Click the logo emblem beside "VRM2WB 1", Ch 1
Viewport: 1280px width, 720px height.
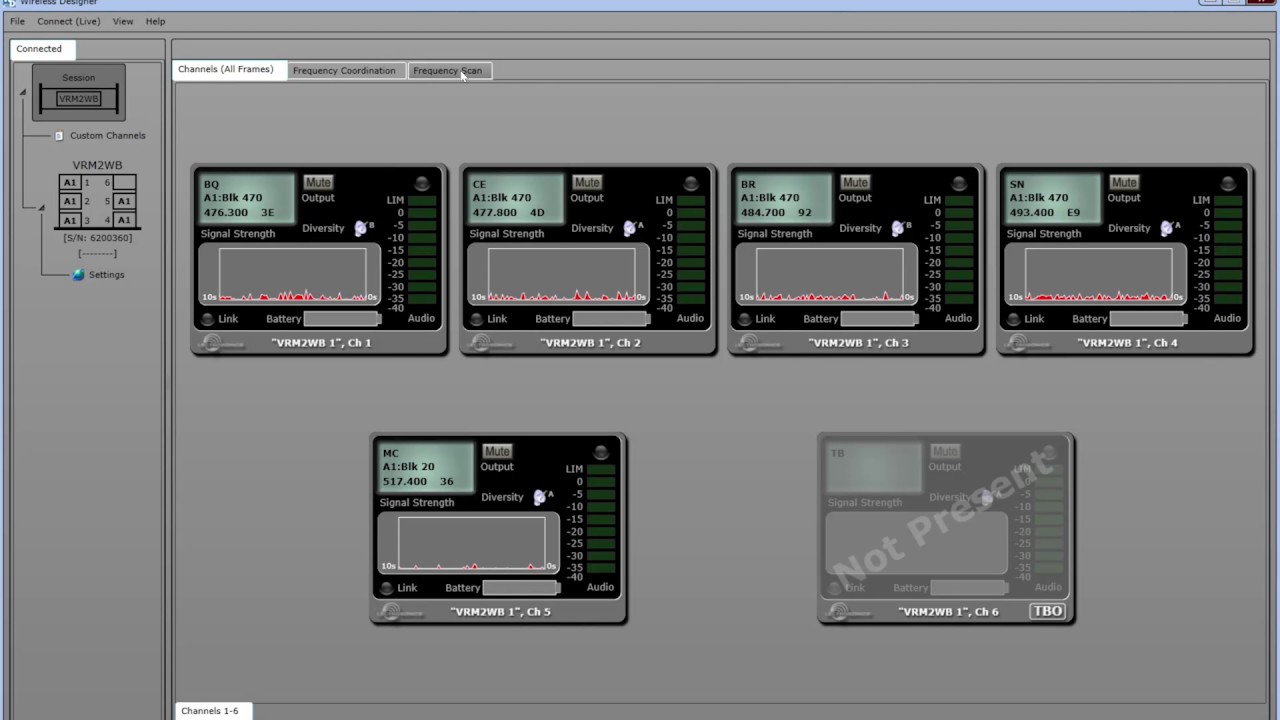point(219,343)
